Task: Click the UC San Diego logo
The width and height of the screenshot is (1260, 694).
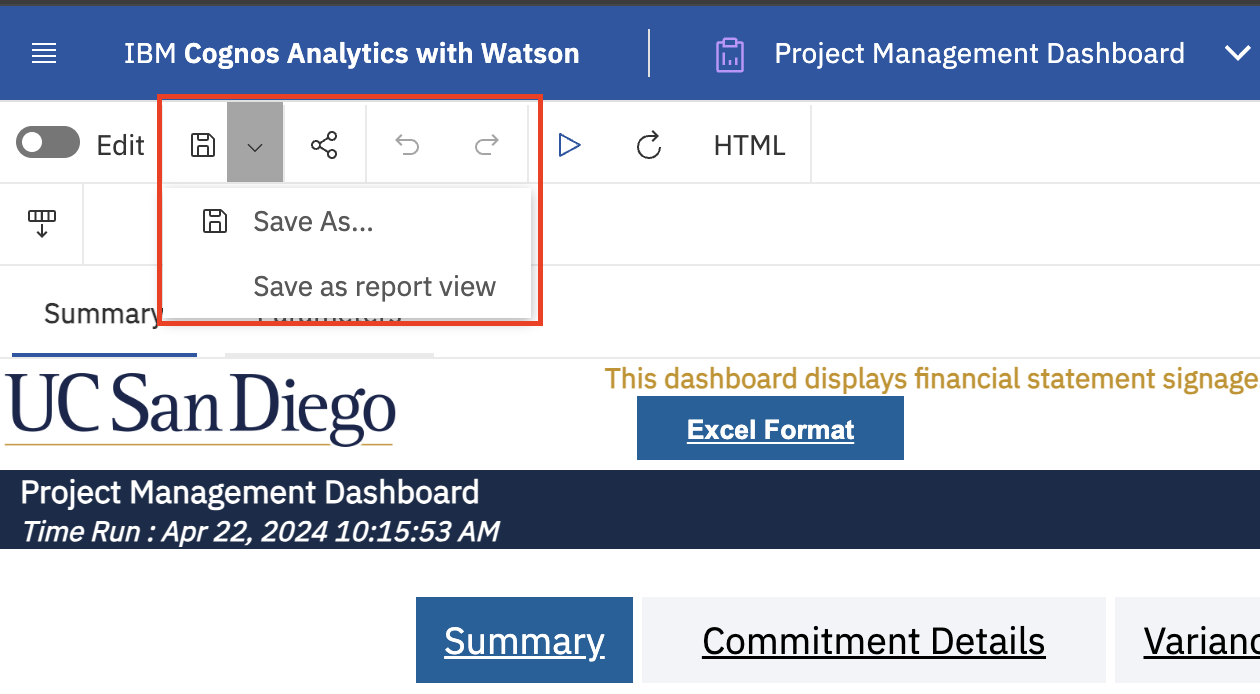Action: pyautogui.click(x=200, y=408)
